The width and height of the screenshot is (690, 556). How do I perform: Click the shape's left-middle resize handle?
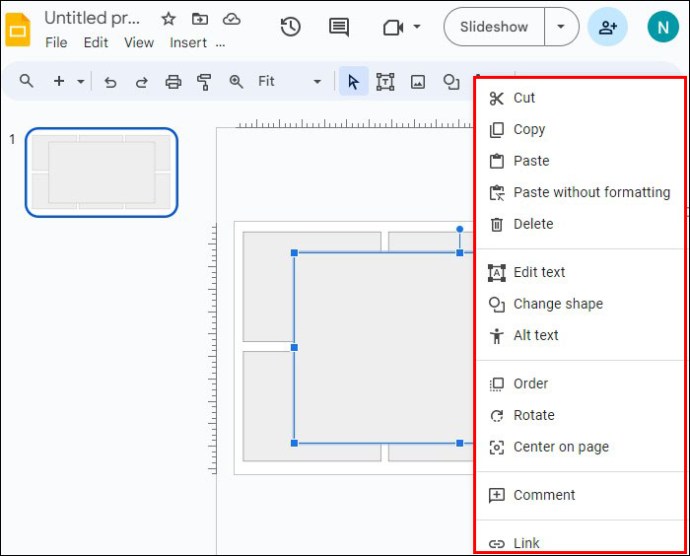294,348
